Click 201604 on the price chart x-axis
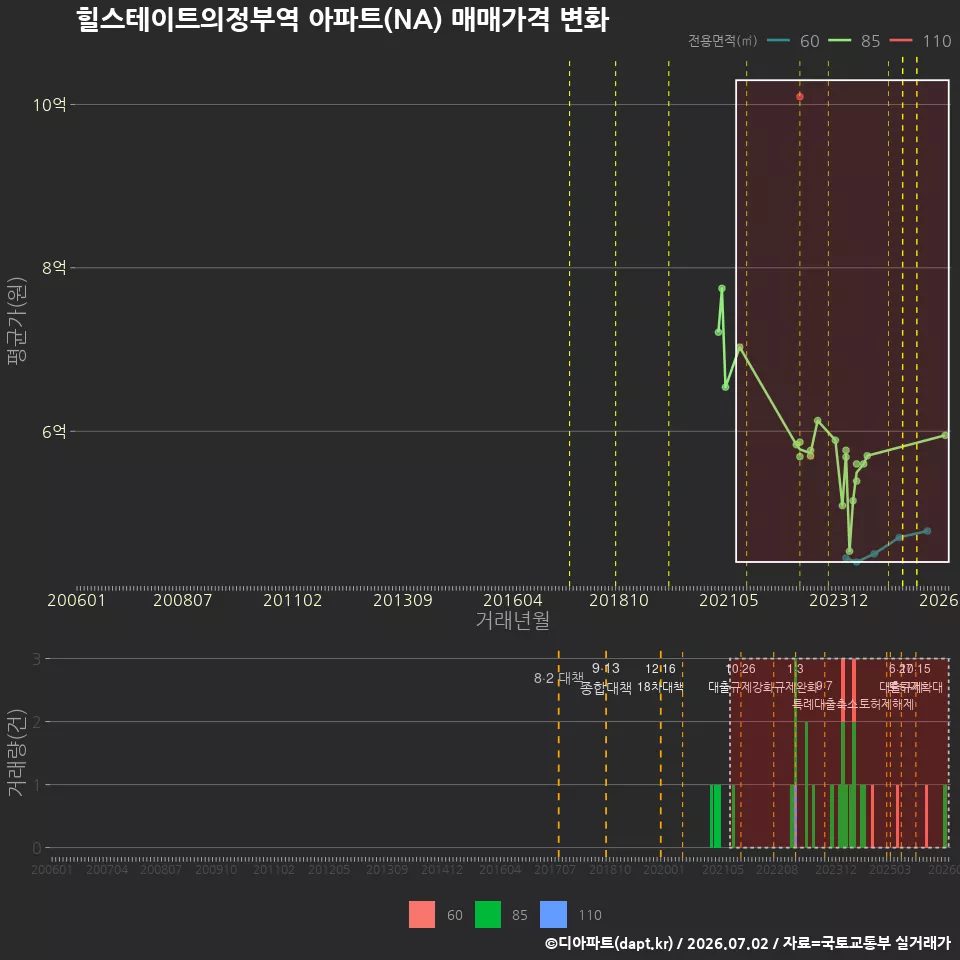This screenshot has width=960, height=960. click(x=513, y=600)
